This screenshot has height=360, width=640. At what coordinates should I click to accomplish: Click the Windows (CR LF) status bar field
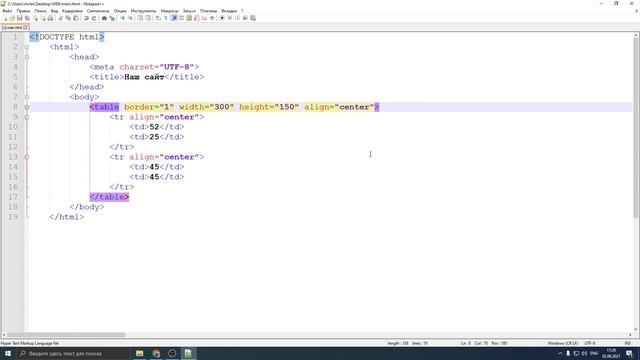click(562, 343)
